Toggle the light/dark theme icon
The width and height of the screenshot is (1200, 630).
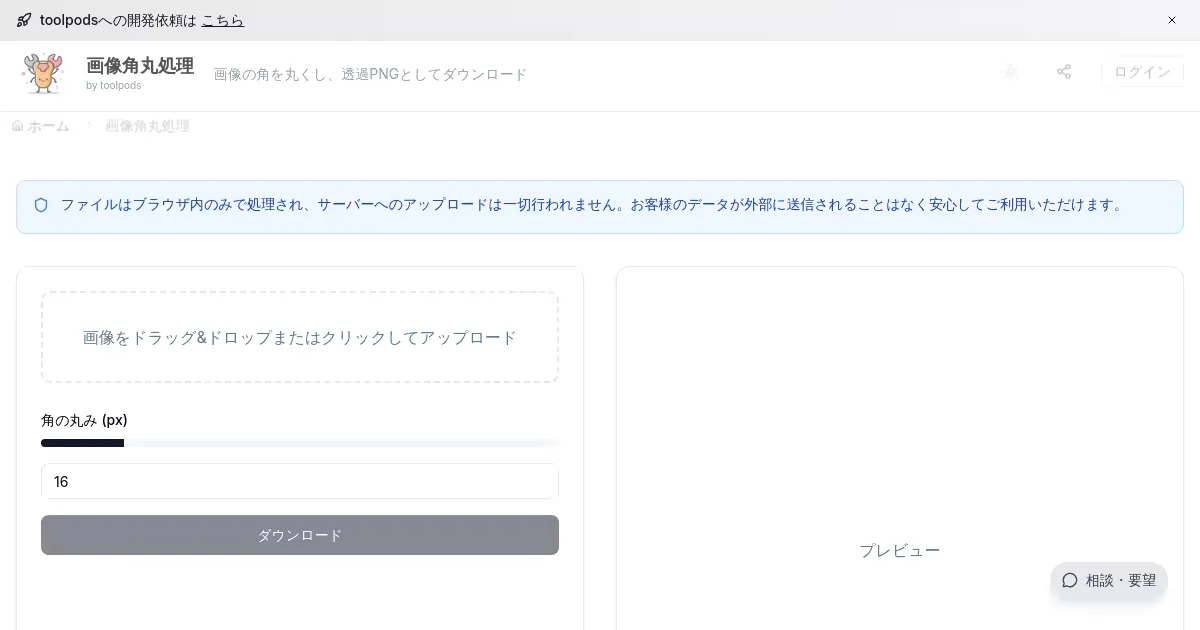pos(1011,72)
